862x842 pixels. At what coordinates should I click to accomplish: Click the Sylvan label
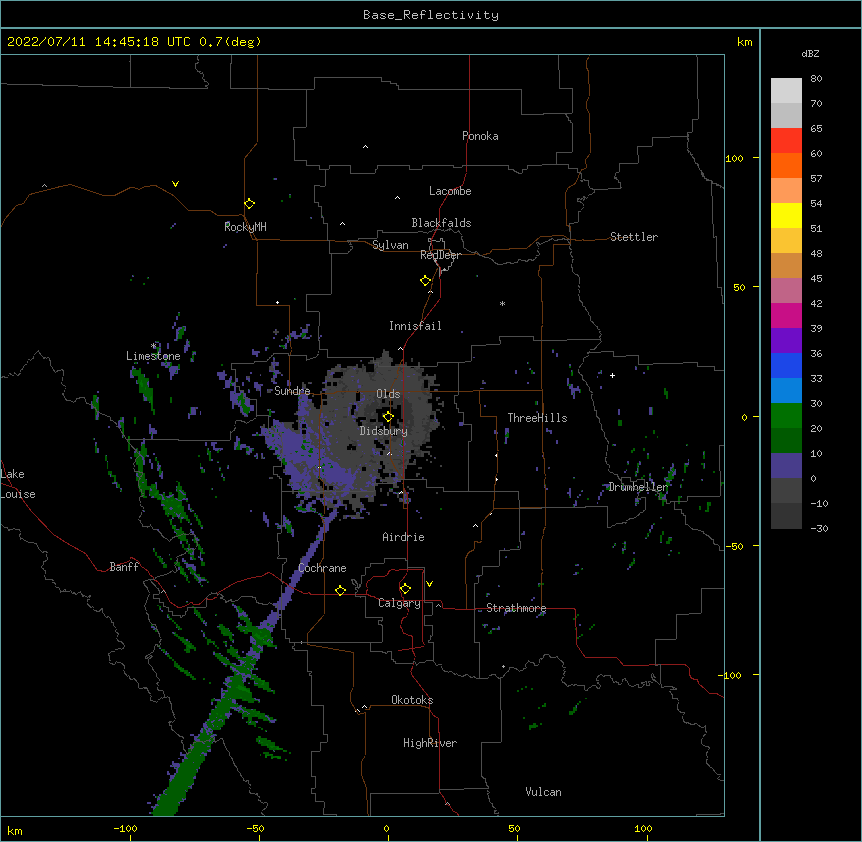(390, 245)
